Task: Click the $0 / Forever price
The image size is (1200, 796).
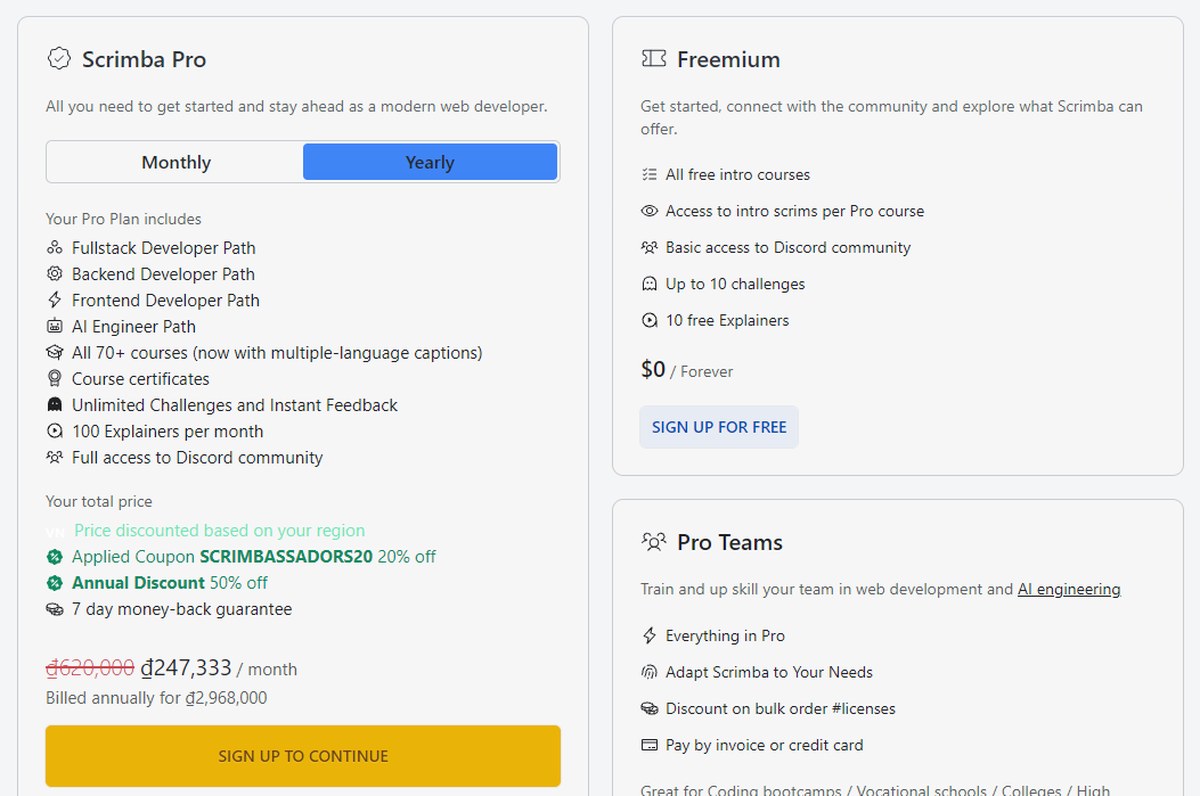Action: coord(687,370)
